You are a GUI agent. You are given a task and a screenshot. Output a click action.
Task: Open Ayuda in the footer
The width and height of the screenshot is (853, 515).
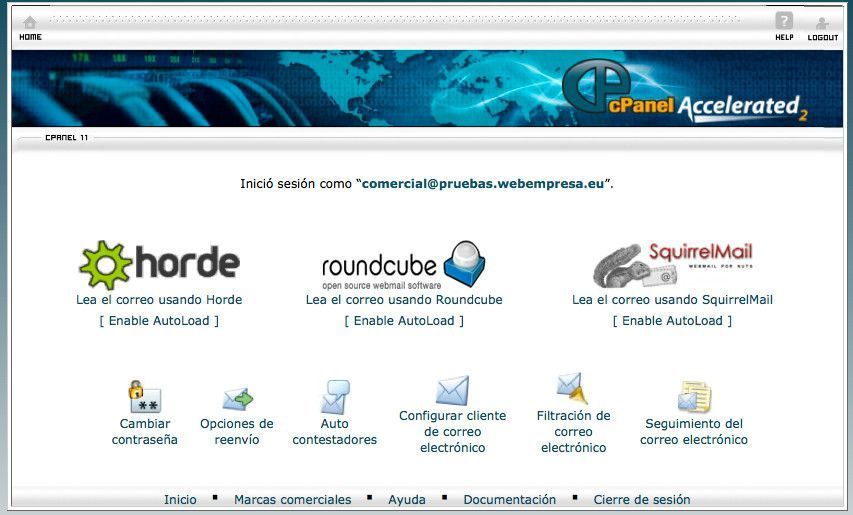point(407,499)
